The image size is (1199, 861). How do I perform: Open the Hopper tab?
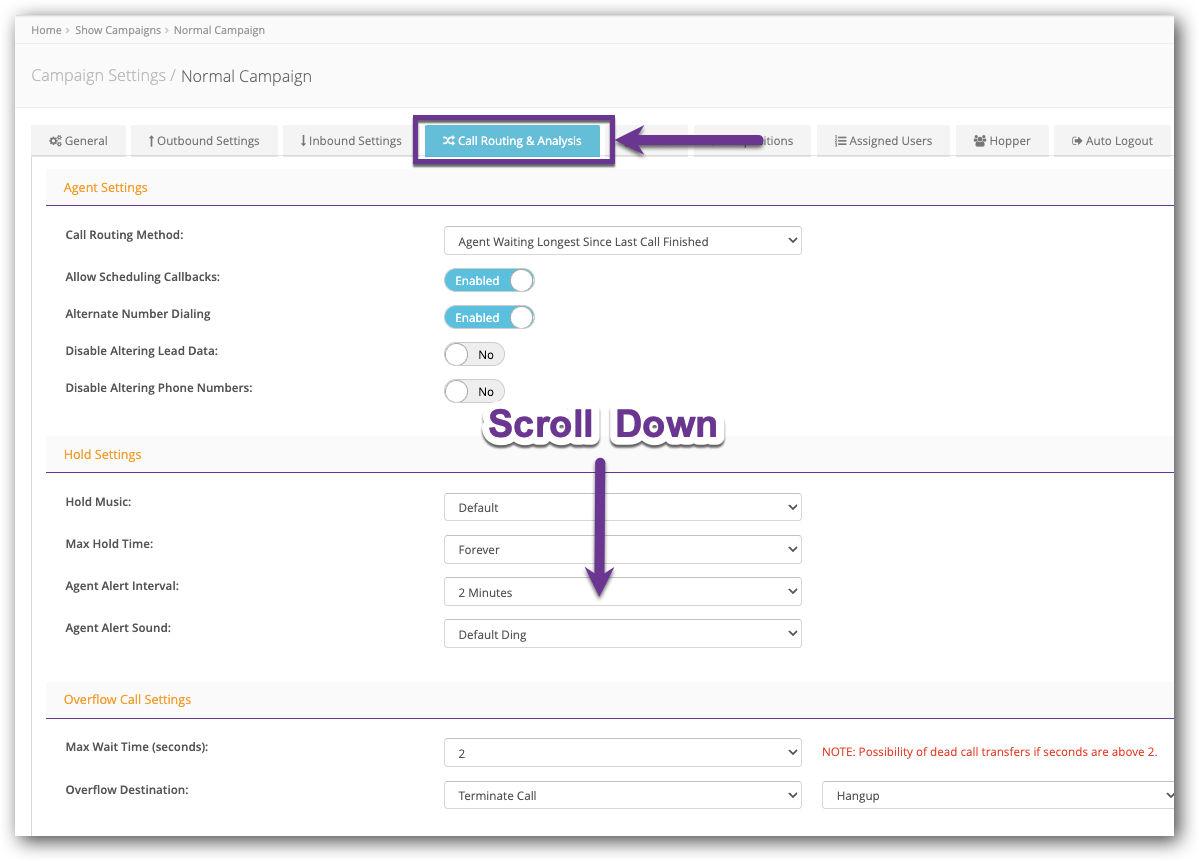point(1002,141)
